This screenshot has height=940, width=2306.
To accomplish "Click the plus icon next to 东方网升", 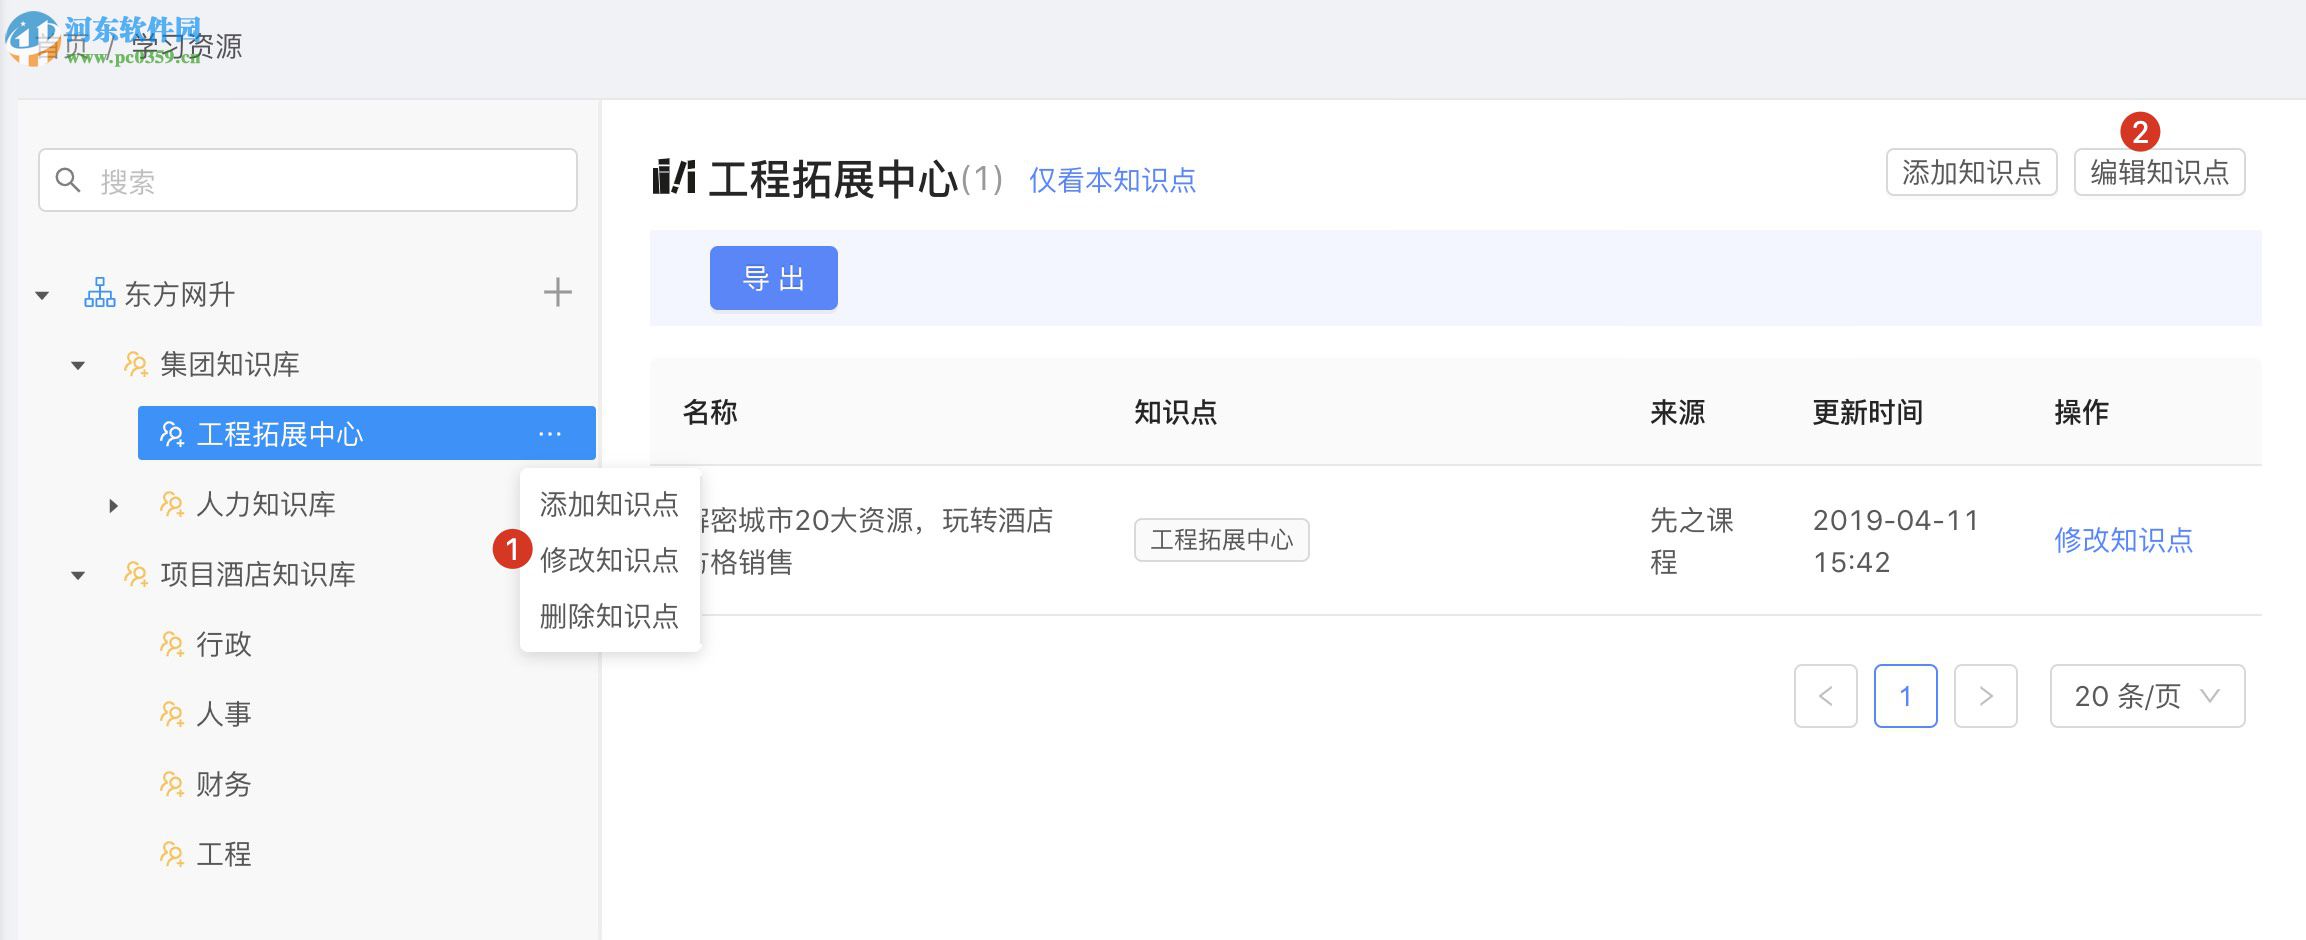I will 557,293.
